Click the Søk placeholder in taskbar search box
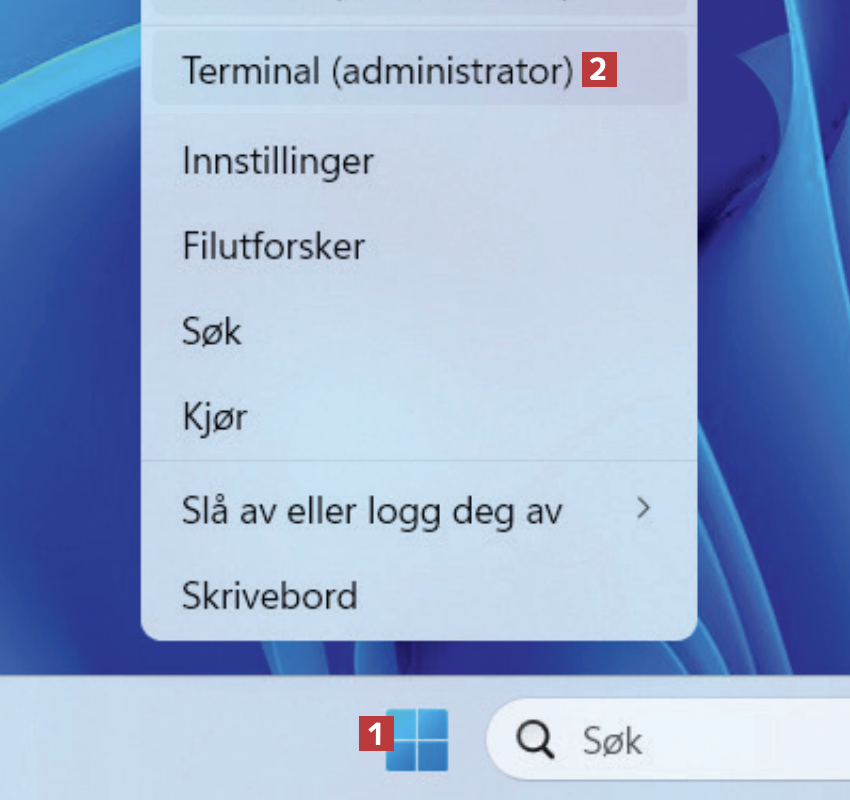 coord(612,741)
